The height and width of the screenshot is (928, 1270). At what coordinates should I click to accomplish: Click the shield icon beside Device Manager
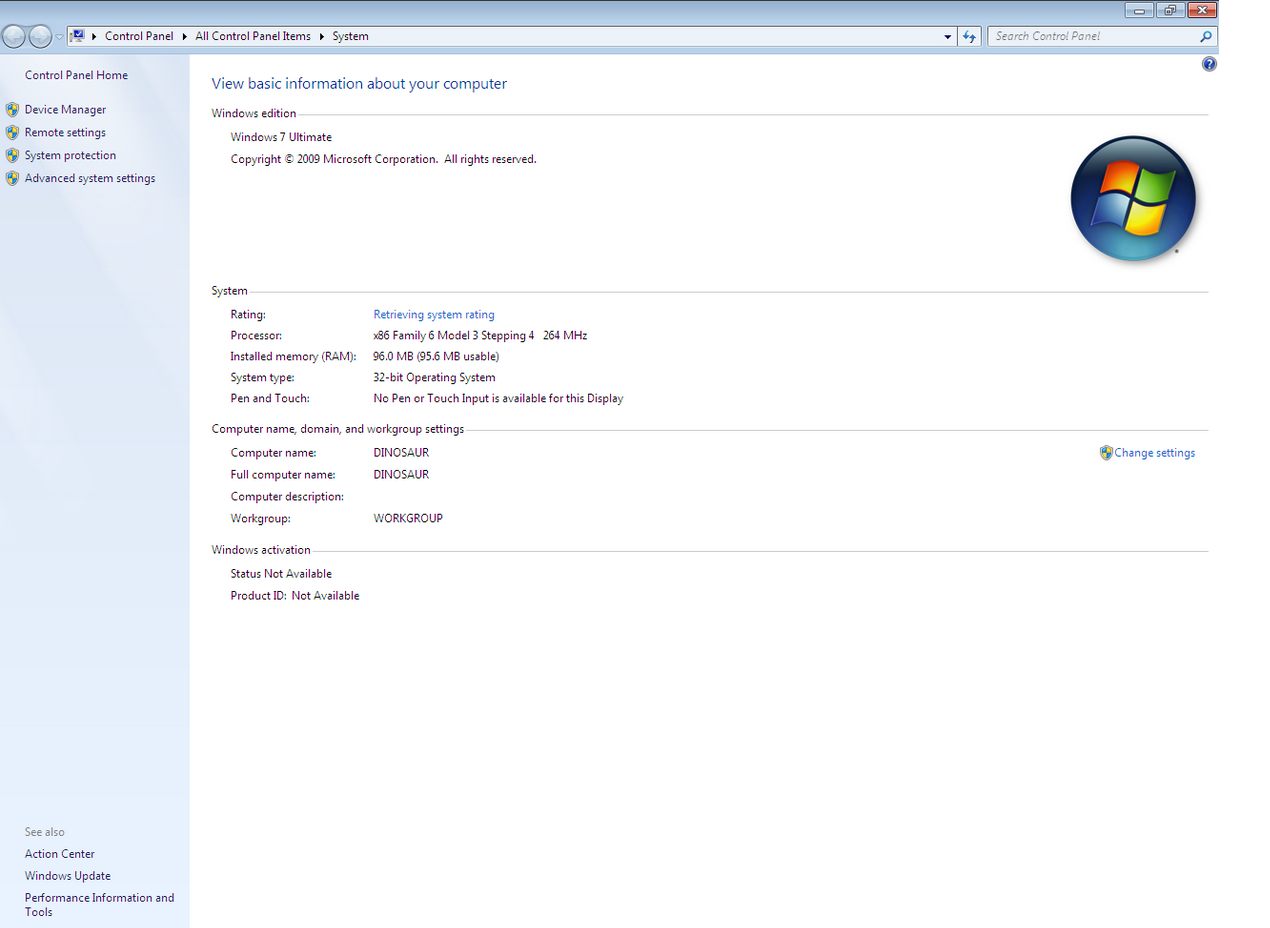click(x=12, y=110)
